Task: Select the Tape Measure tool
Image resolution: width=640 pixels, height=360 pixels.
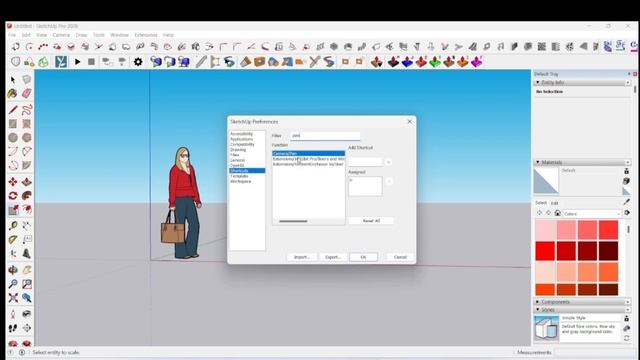Action: point(13,226)
